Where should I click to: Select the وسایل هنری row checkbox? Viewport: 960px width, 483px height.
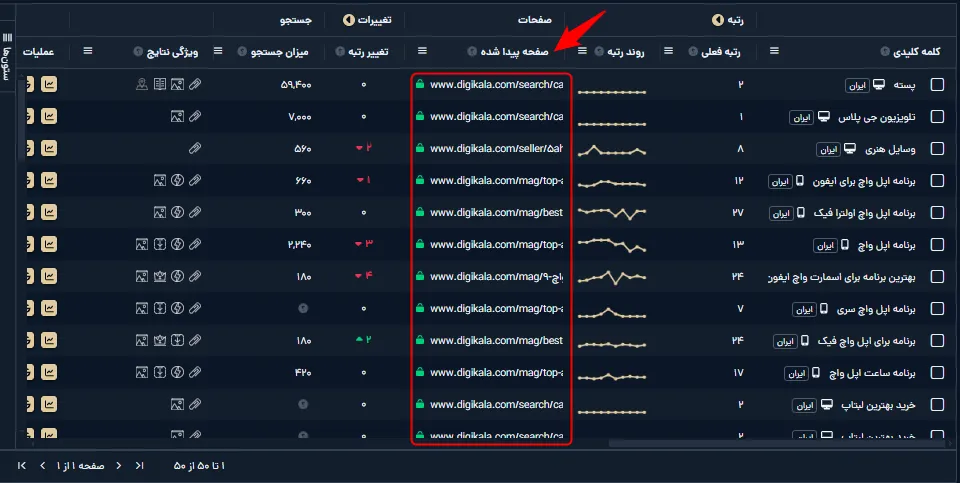937,148
